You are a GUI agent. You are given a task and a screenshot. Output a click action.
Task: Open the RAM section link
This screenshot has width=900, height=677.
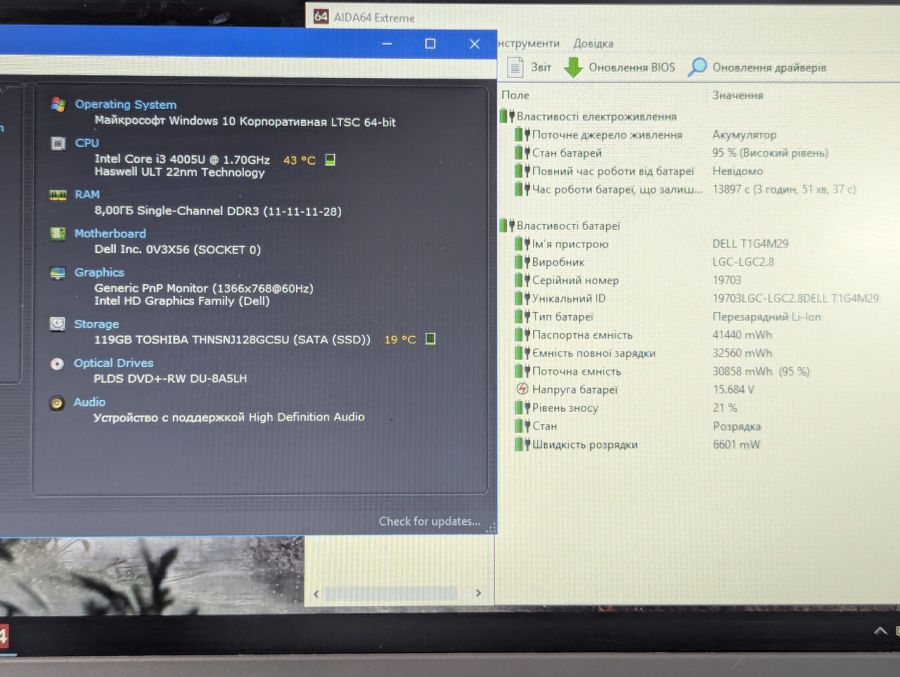87,195
